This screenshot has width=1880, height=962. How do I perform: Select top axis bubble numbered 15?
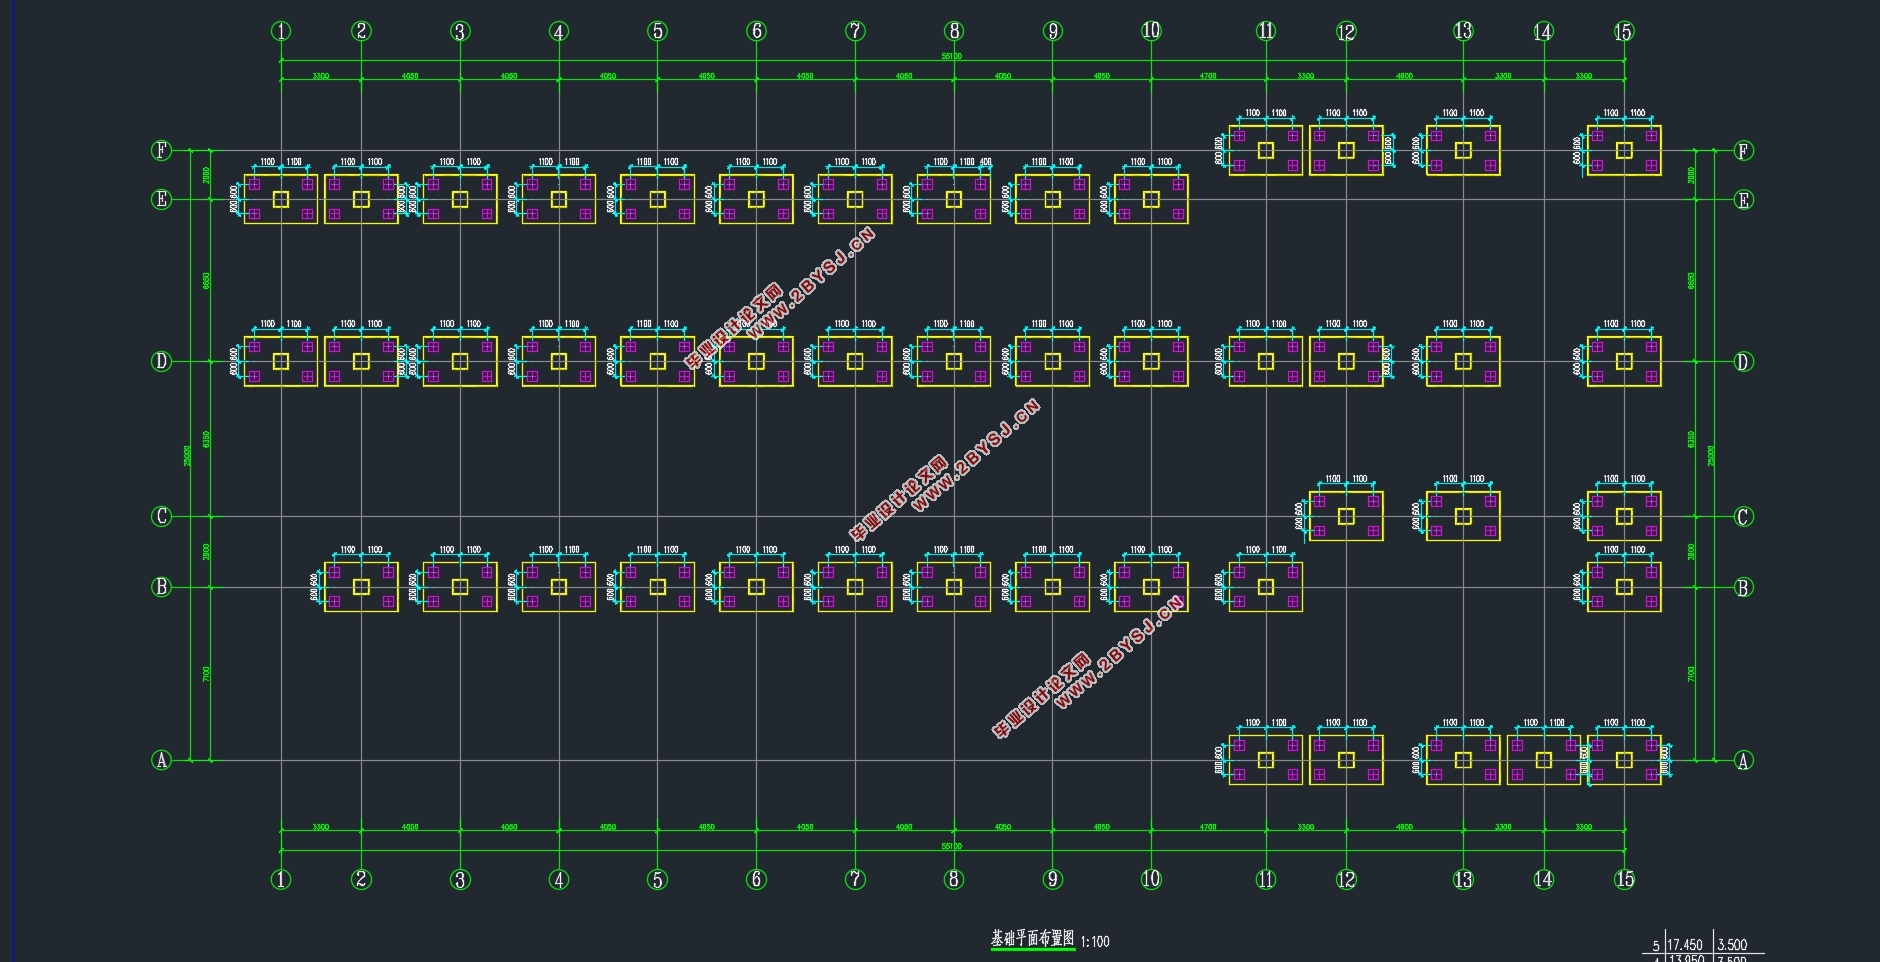pyautogui.click(x=1624, y=31)
